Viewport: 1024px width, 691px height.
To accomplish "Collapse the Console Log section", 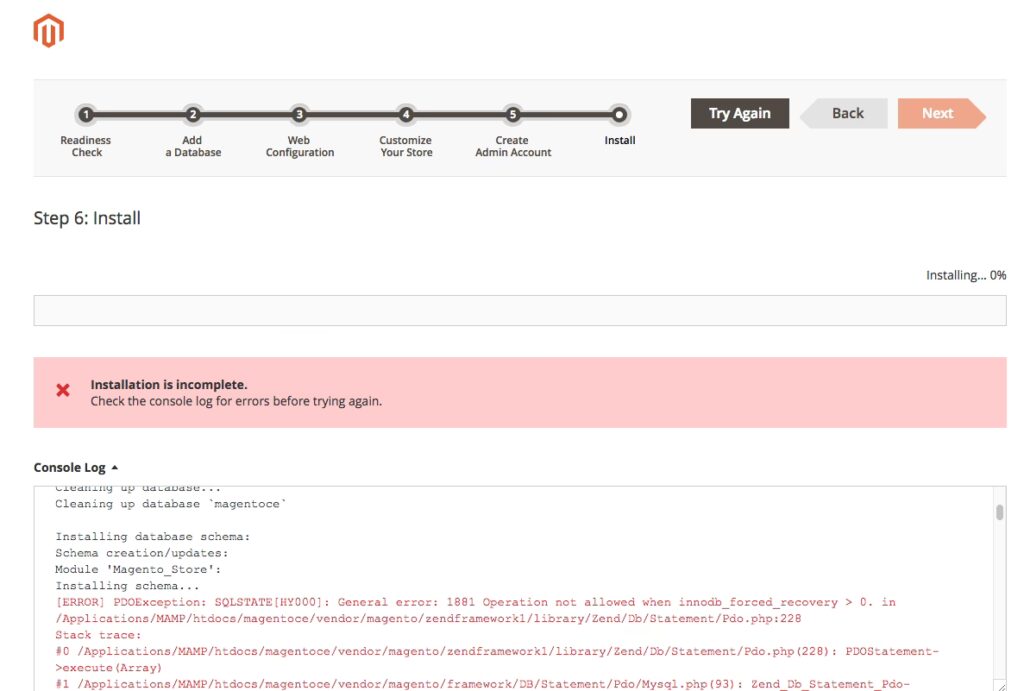I will [76, 467].
